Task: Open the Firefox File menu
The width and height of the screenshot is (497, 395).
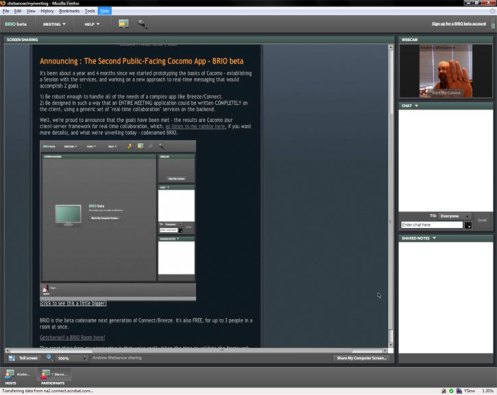Action: click(5, 11)
